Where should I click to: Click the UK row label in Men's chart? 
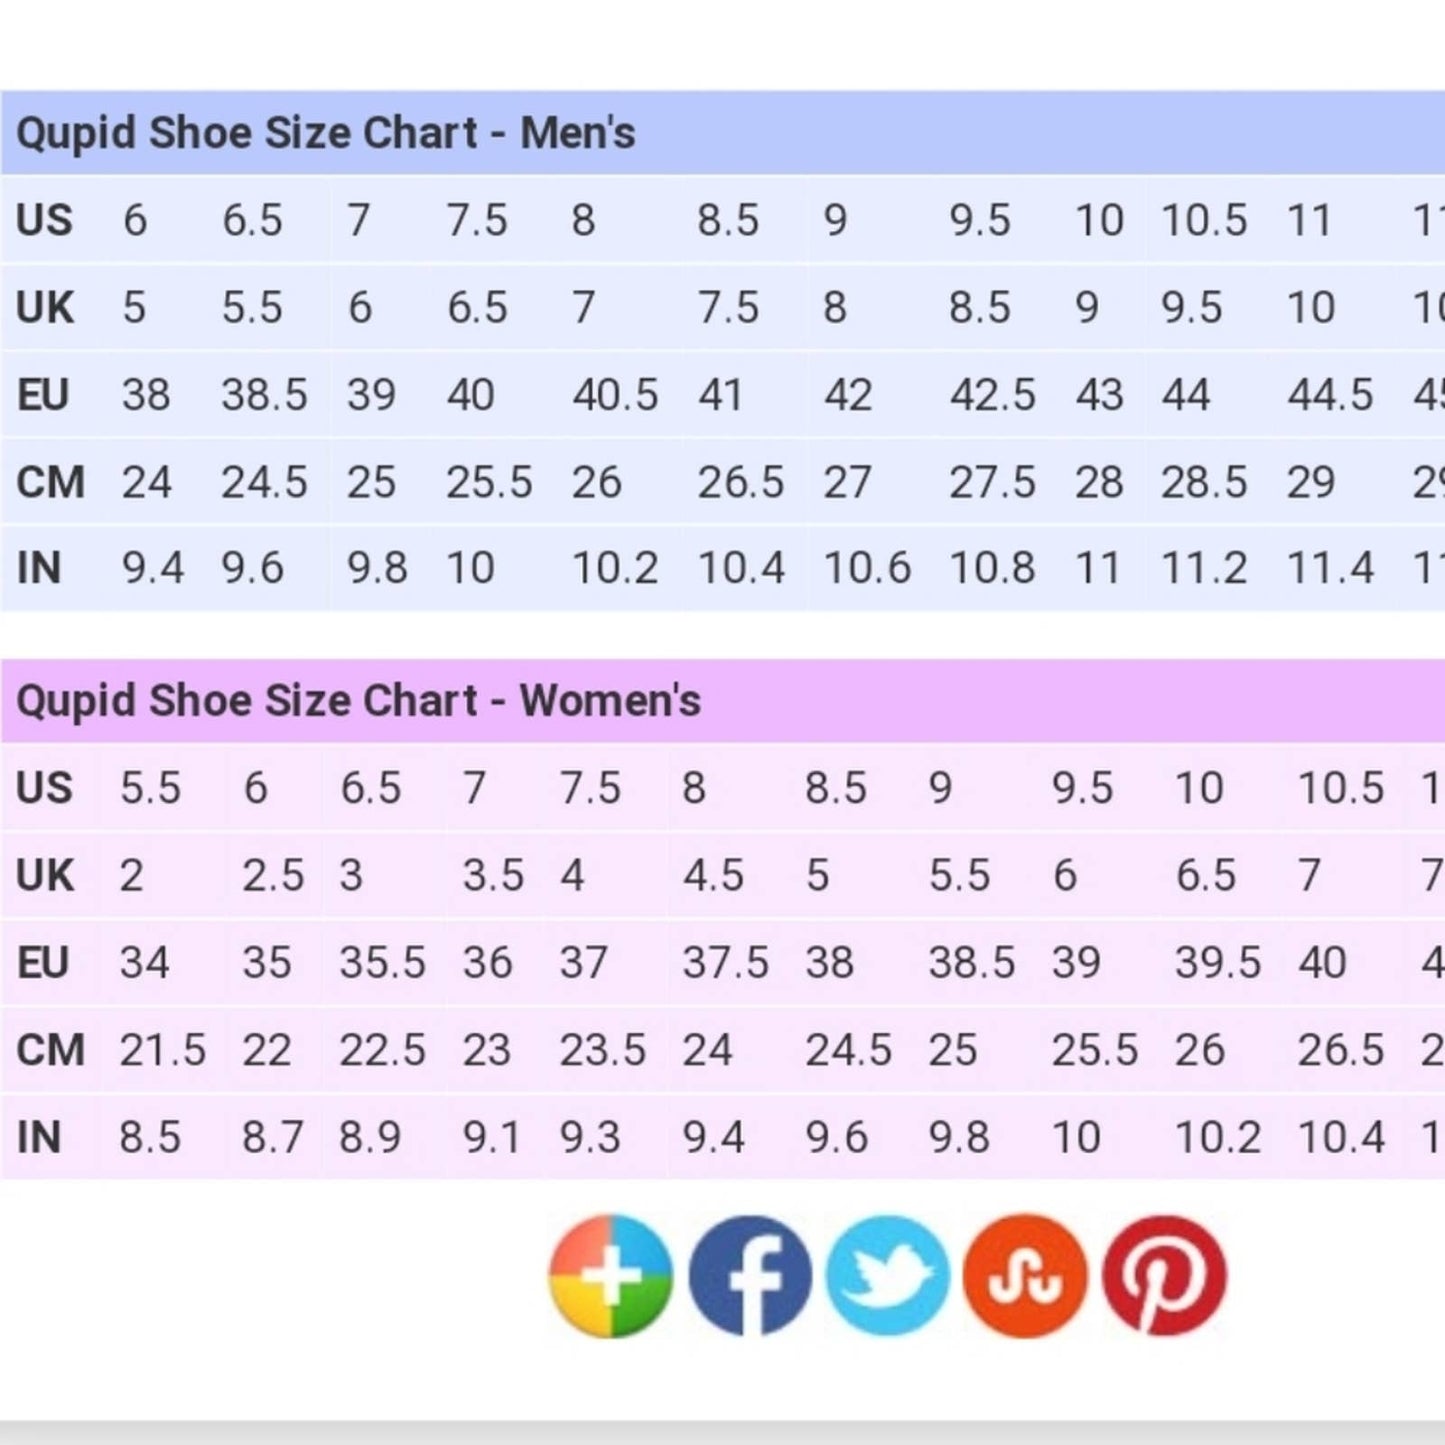click(45, 308)
